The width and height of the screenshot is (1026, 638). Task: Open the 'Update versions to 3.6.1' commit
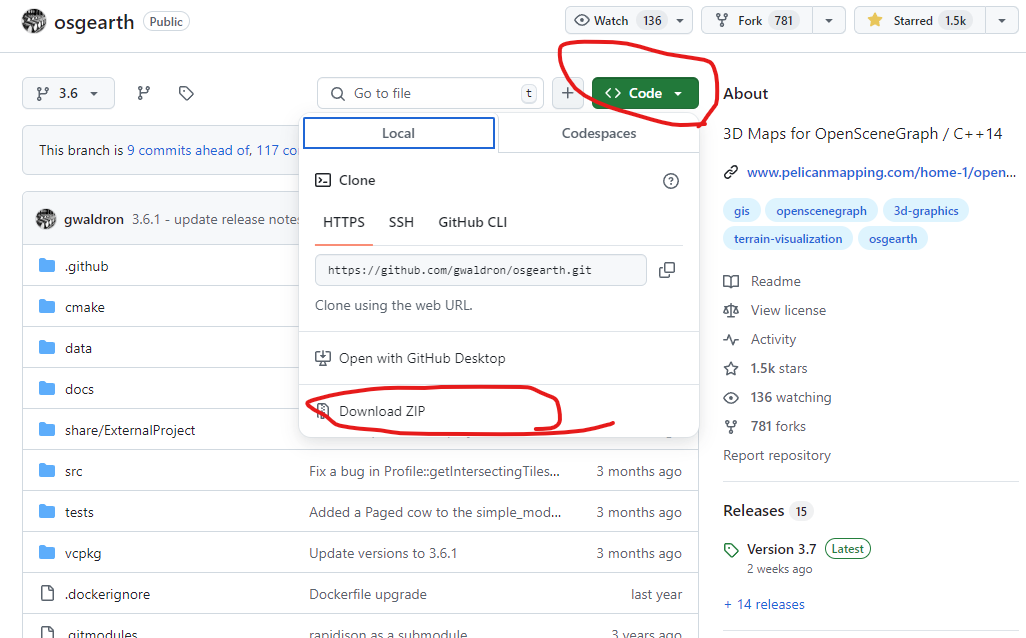(383, 554)
